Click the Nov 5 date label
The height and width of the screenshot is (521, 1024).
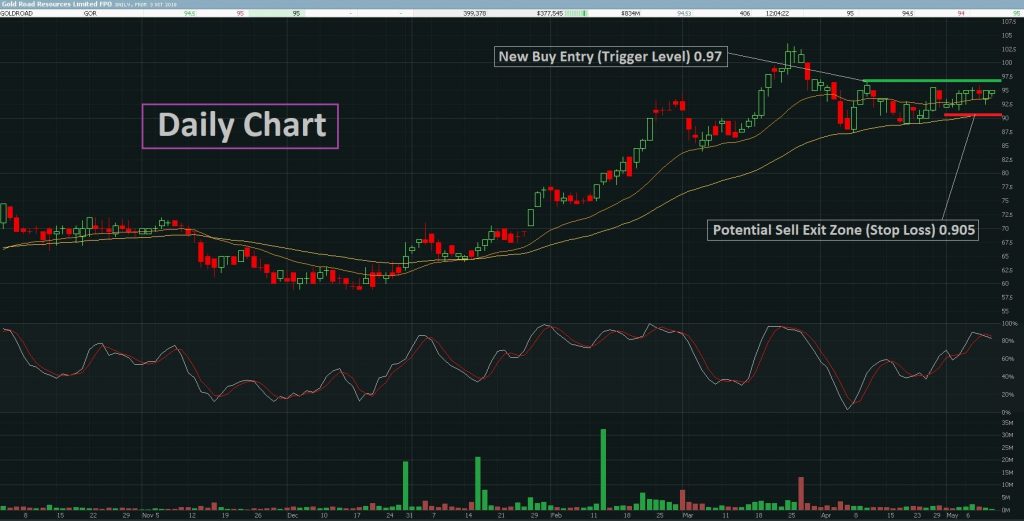pos(150,515)
